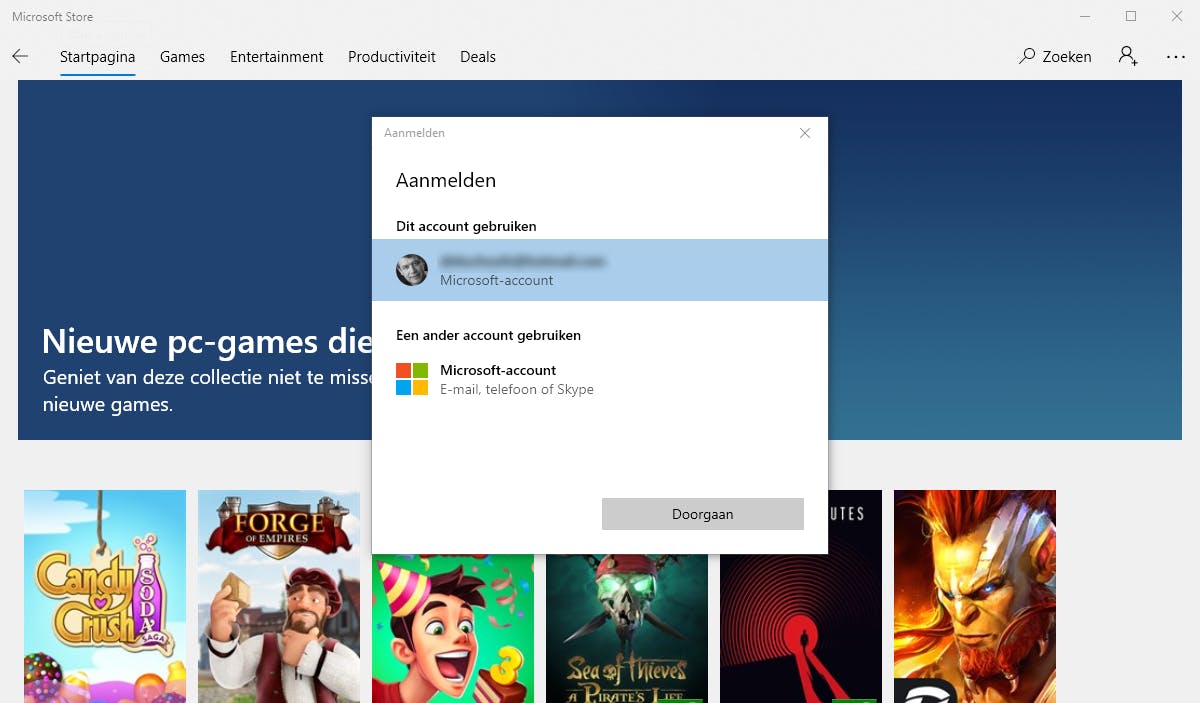Image resolution: width=1200 pixels, height=703 pixels.
Task: Open the birthday party hat game tile
Action: 453,628
